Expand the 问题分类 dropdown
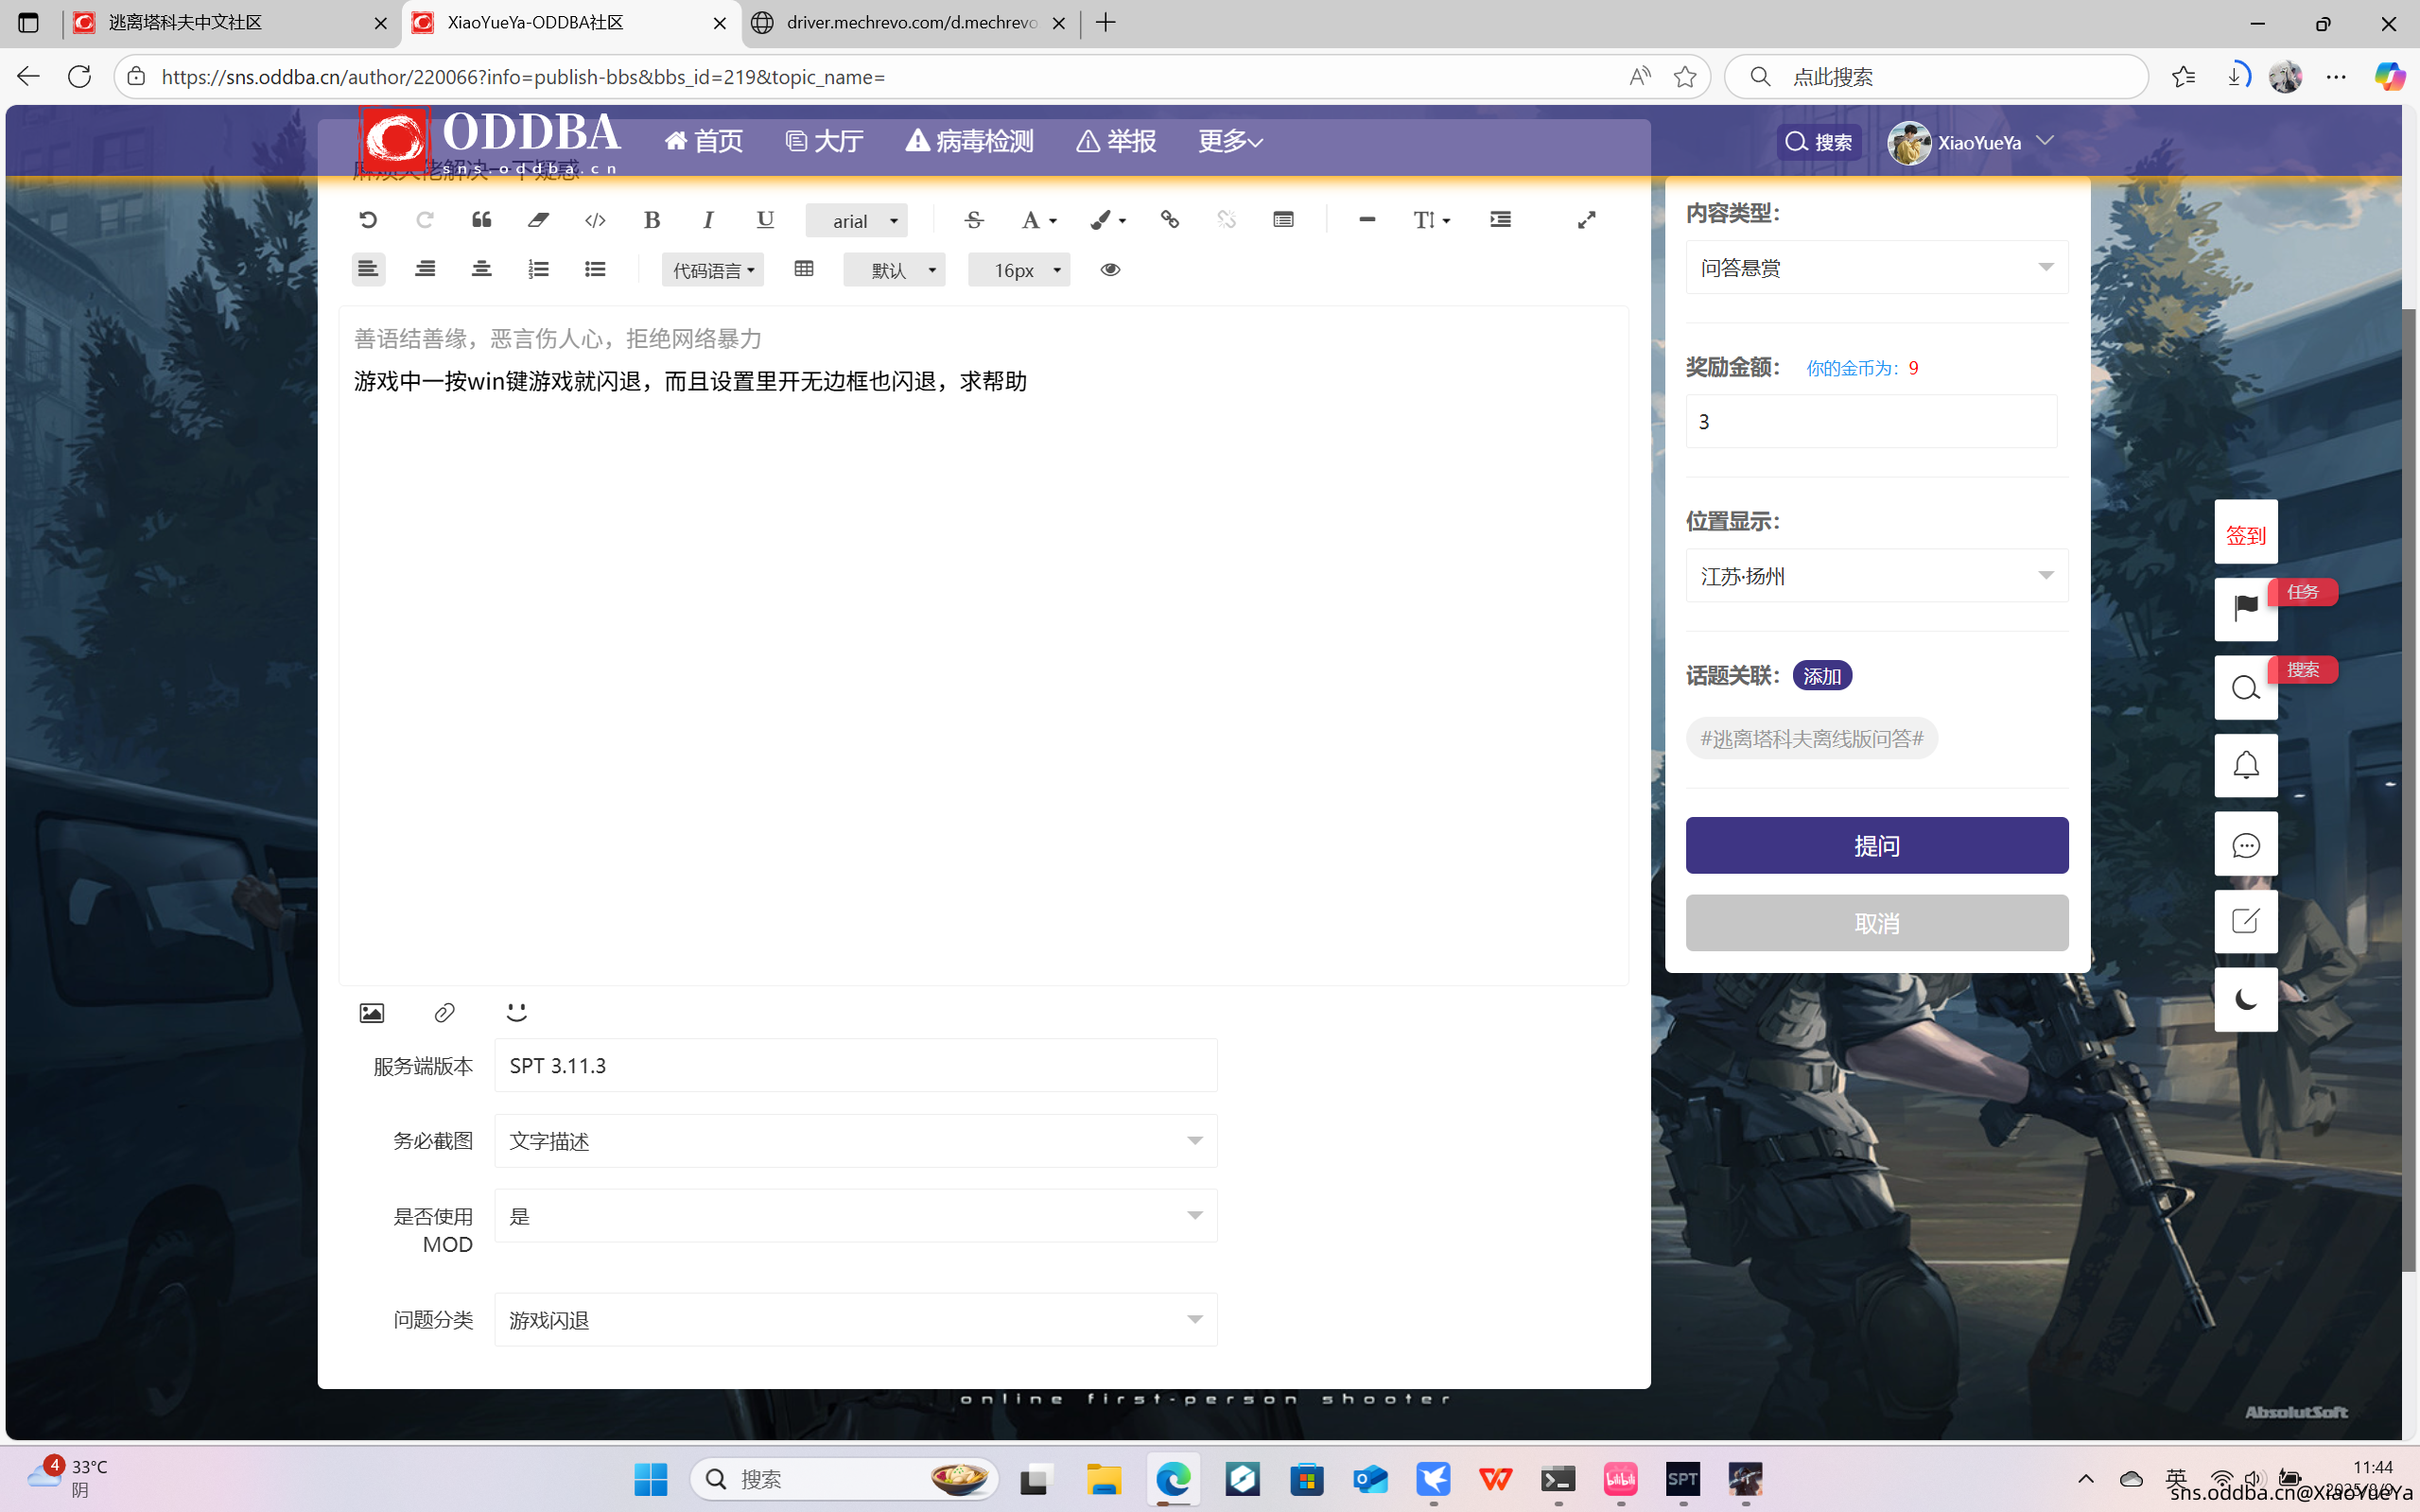The height and width of the screenshot is (1512, 2420). click(856, 1320)
